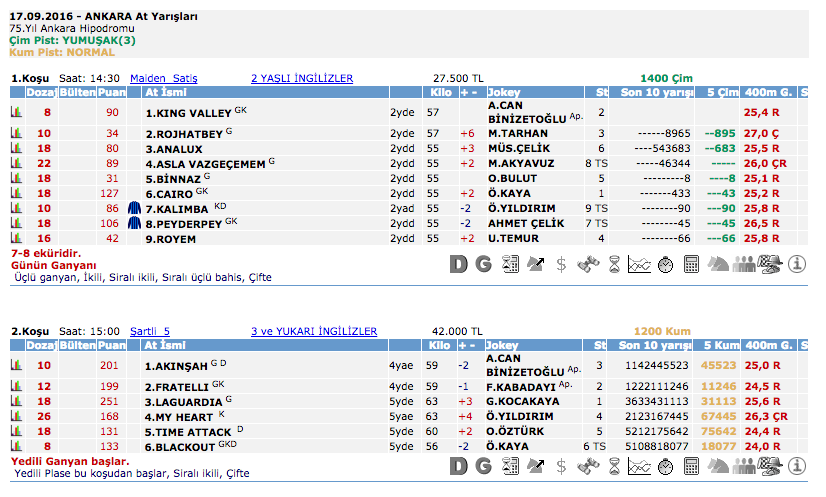Click the D icon under race 2

point(459,466)
